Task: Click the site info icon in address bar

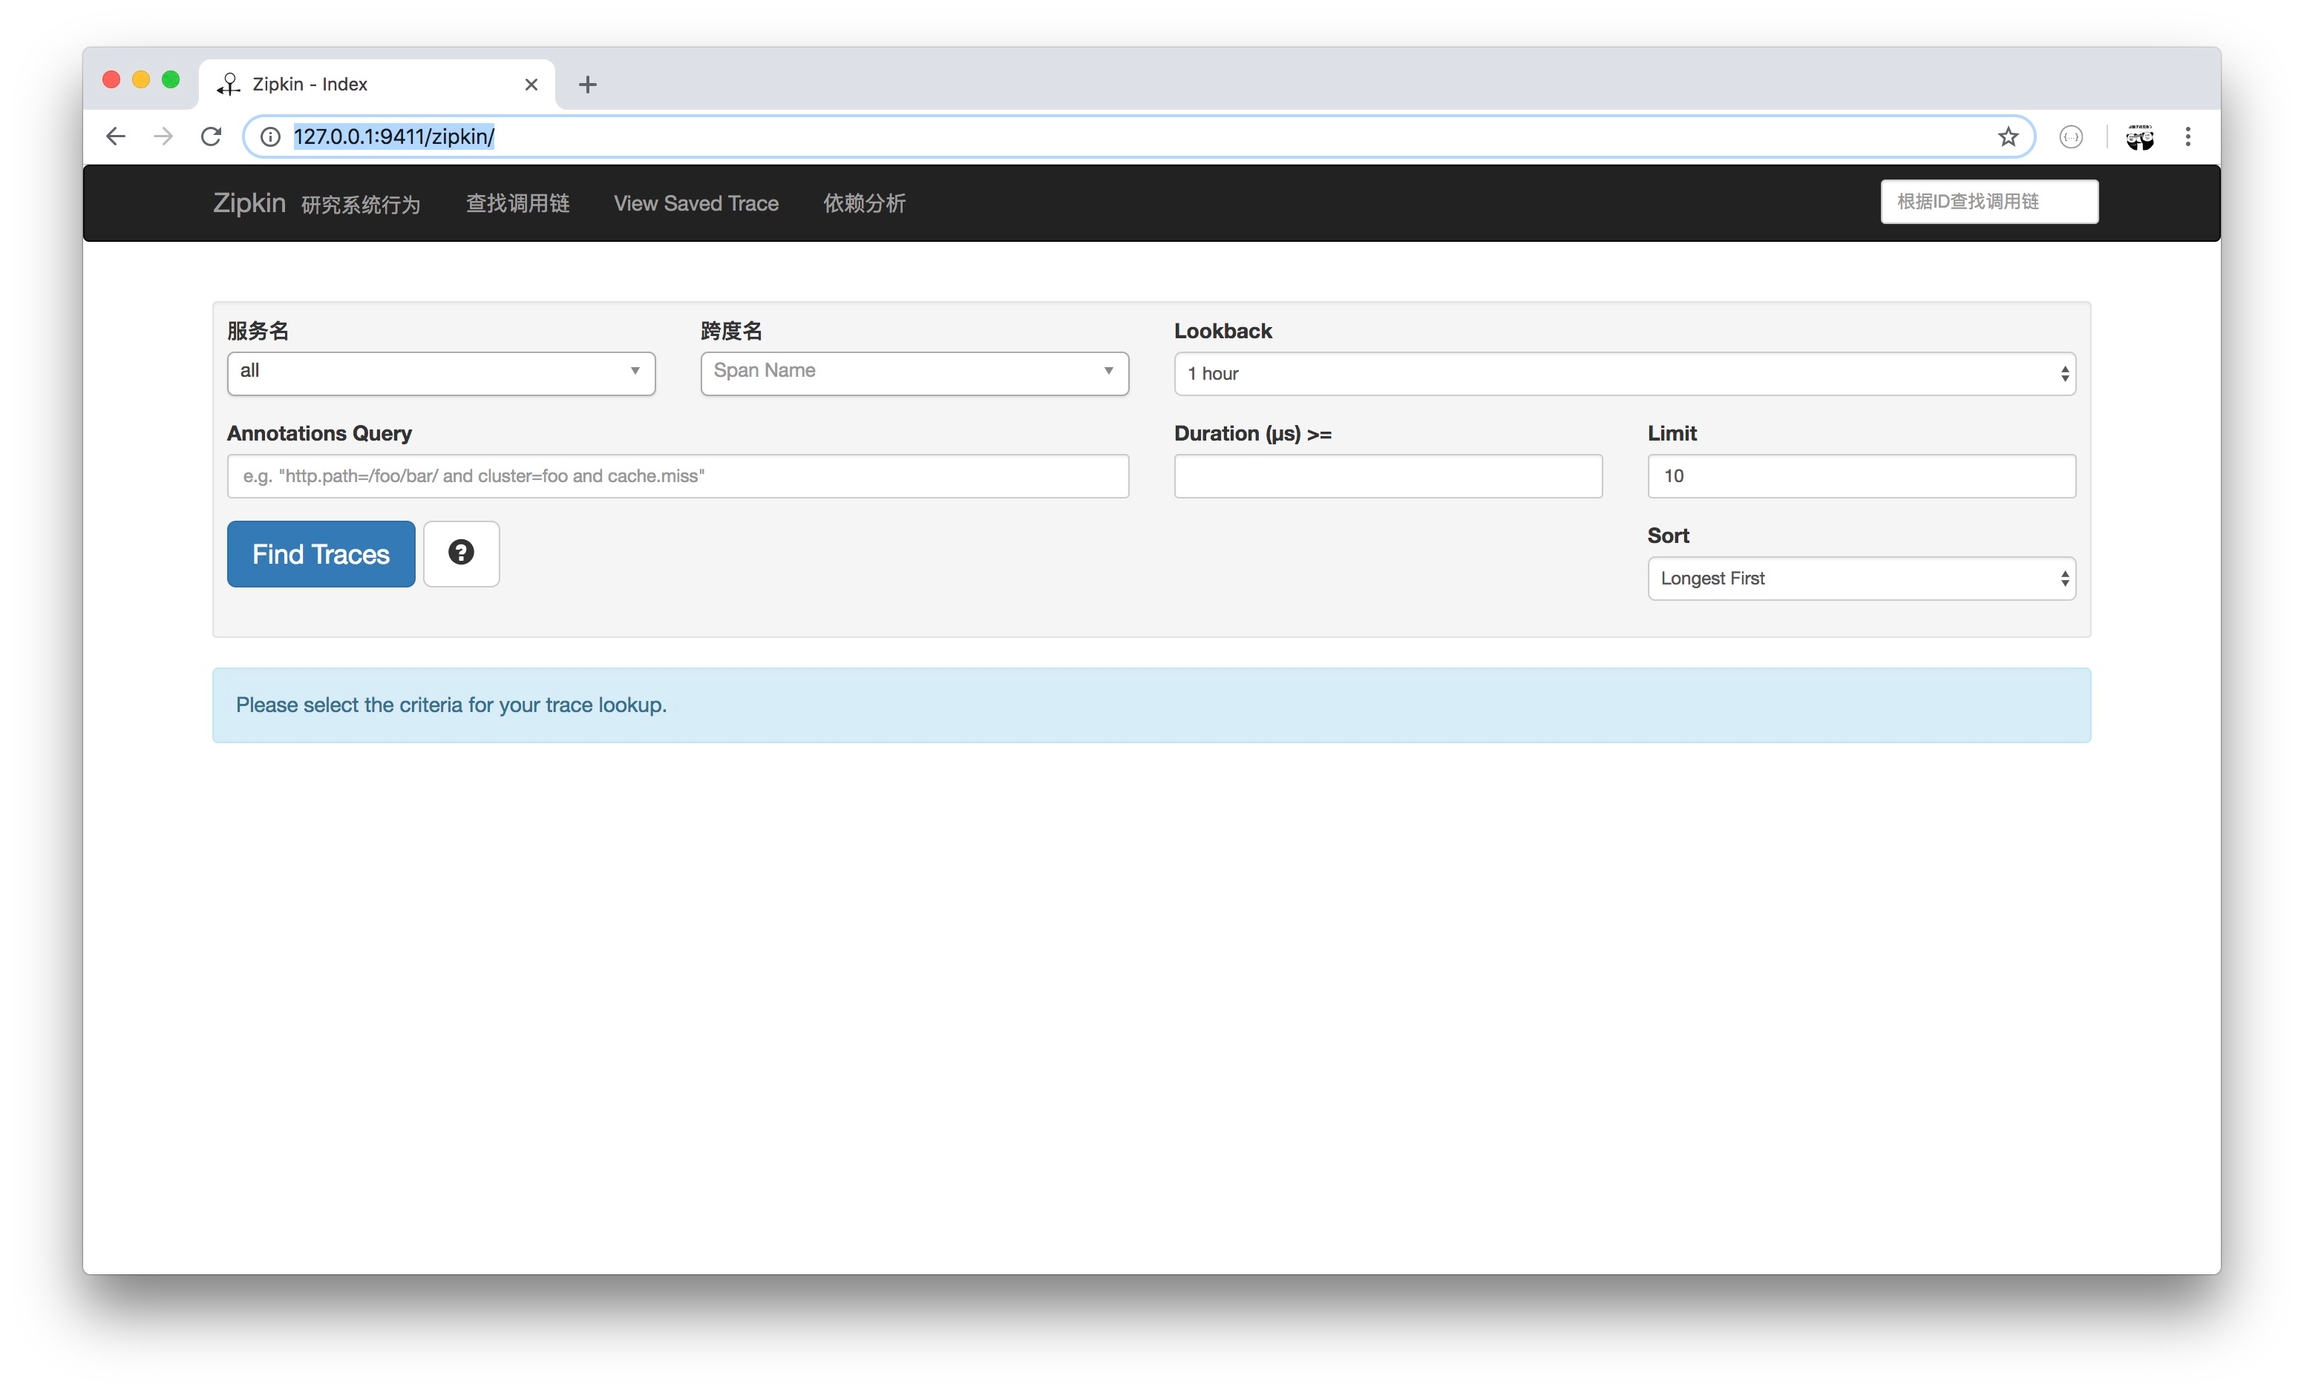Action: 270,137
